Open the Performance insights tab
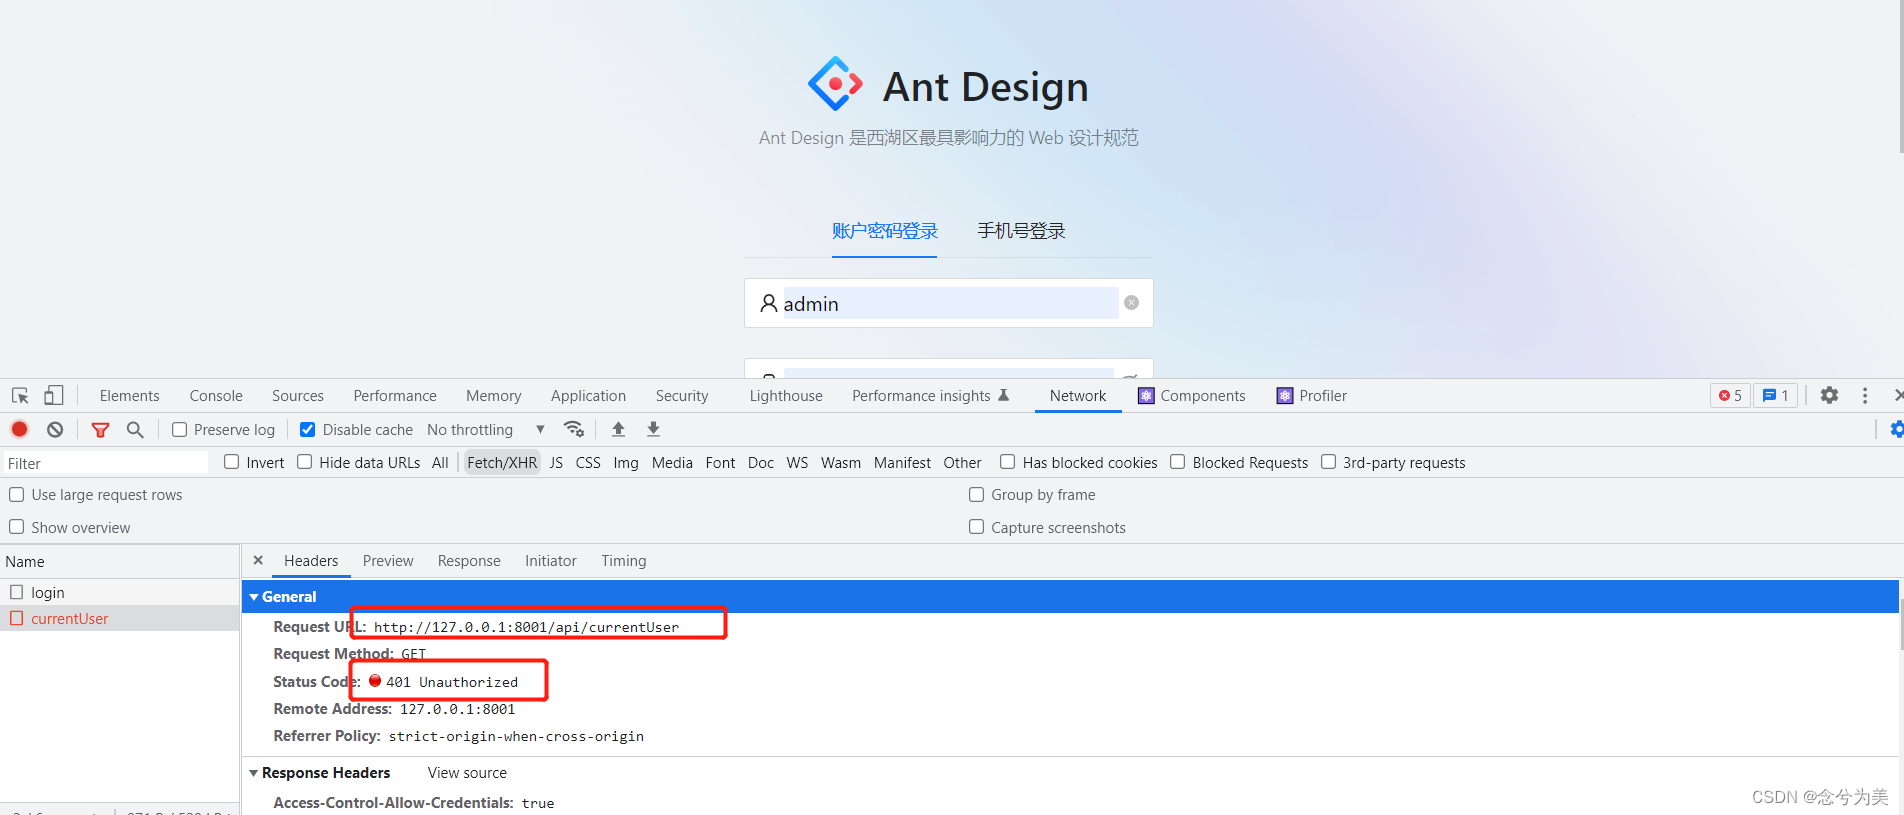Screen dimensions: 1904x815 point(930,396)
